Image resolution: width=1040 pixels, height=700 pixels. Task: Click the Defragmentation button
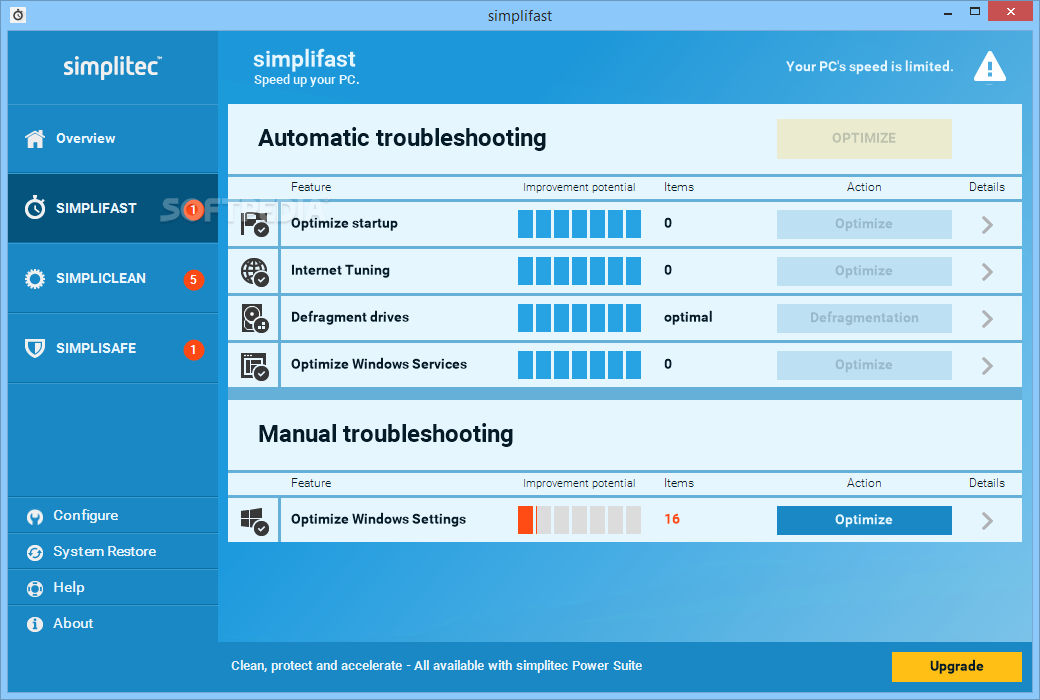(864, 318)
